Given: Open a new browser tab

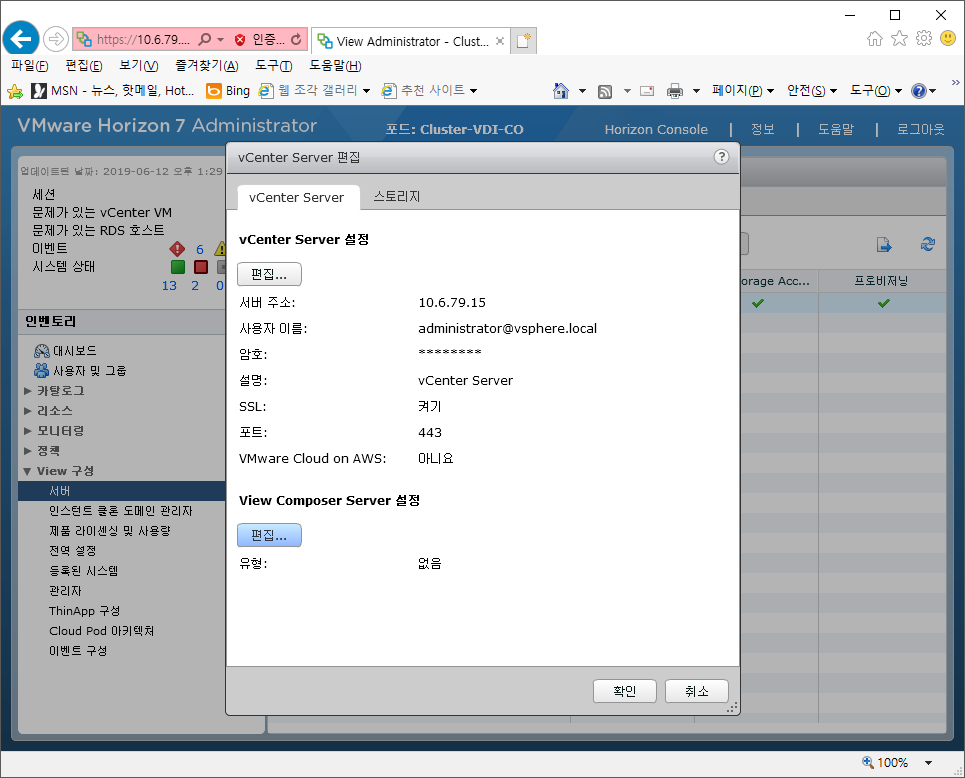Looking at the screenshot, I should (523, 41).
